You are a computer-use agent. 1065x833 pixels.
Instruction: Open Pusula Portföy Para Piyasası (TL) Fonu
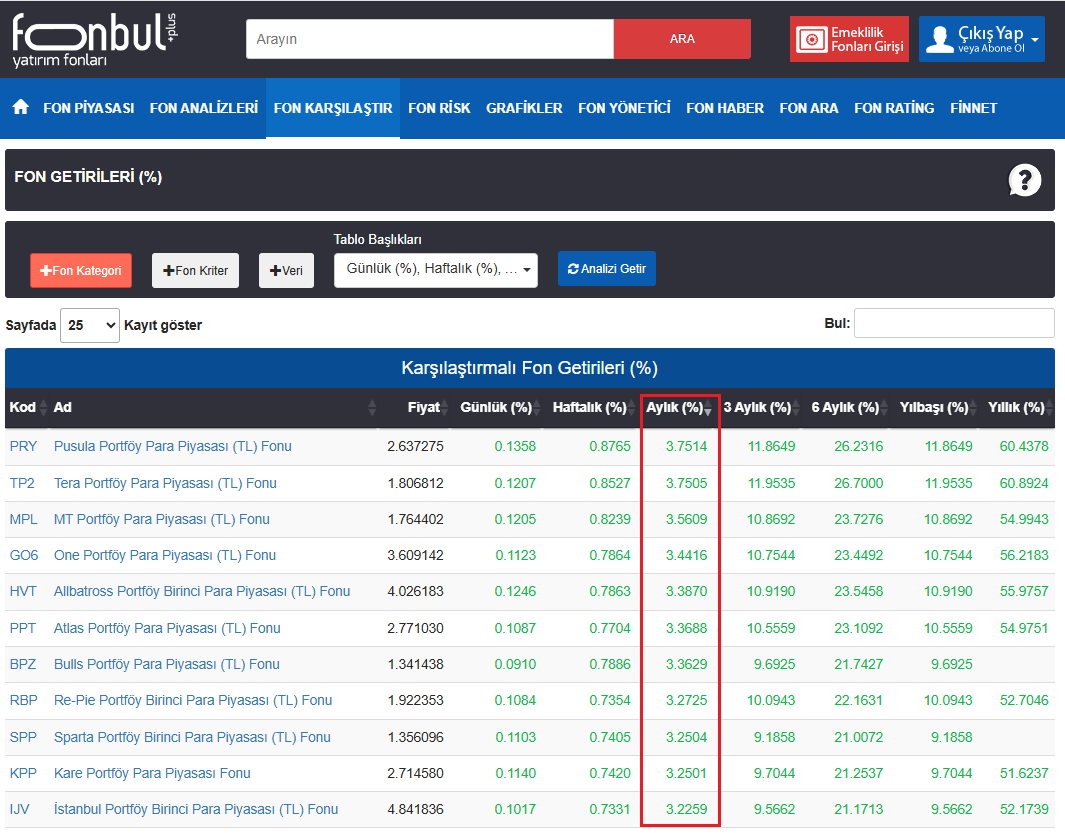173,446
